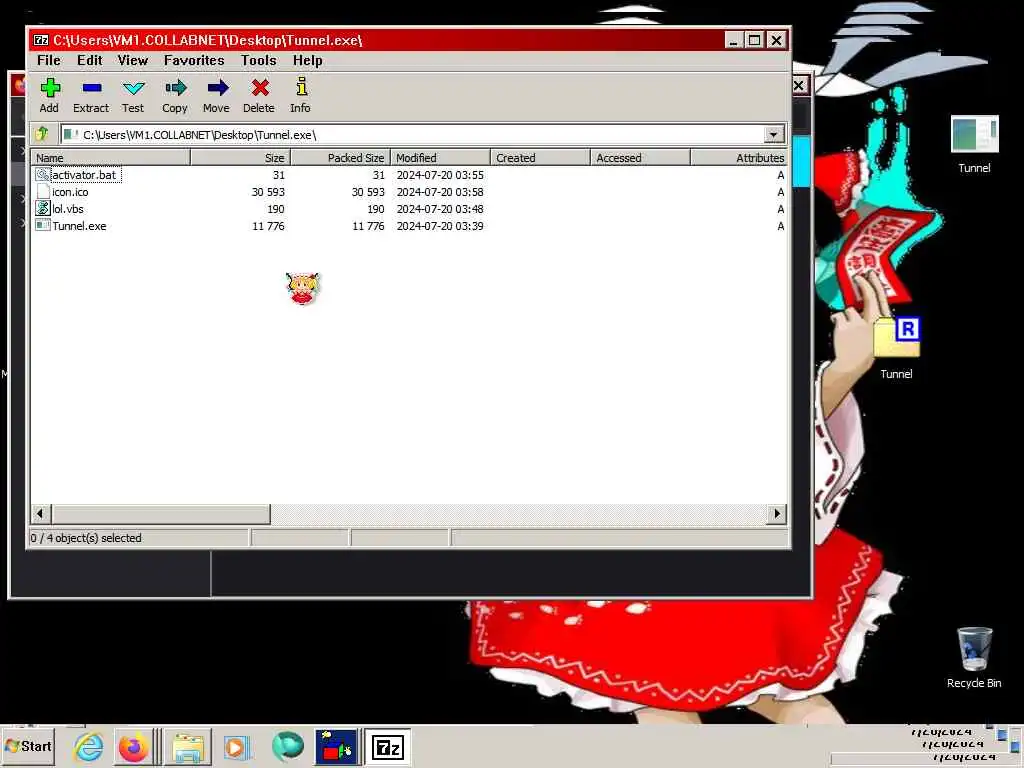This screenshot has height=768, width=1024.
Task: Select the Tunnel.exe file name
Action: coord(79,226)
